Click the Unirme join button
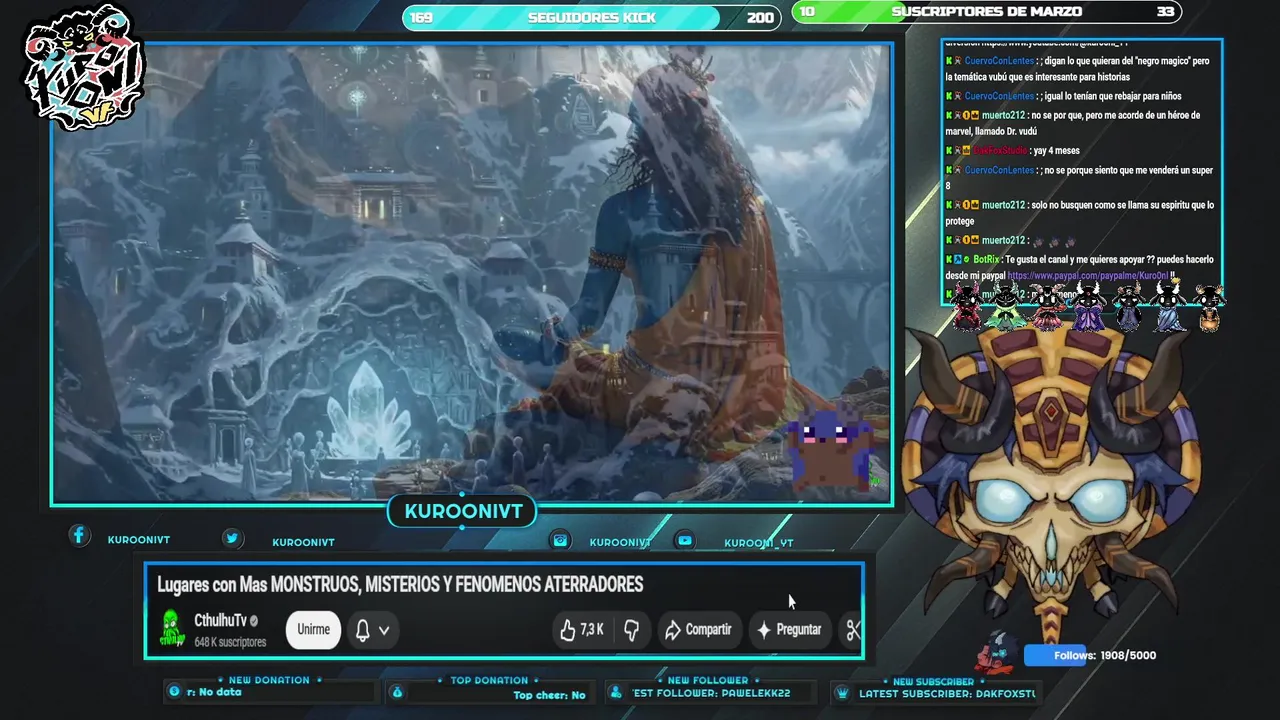1280x720 pixels. pos(313,630)
